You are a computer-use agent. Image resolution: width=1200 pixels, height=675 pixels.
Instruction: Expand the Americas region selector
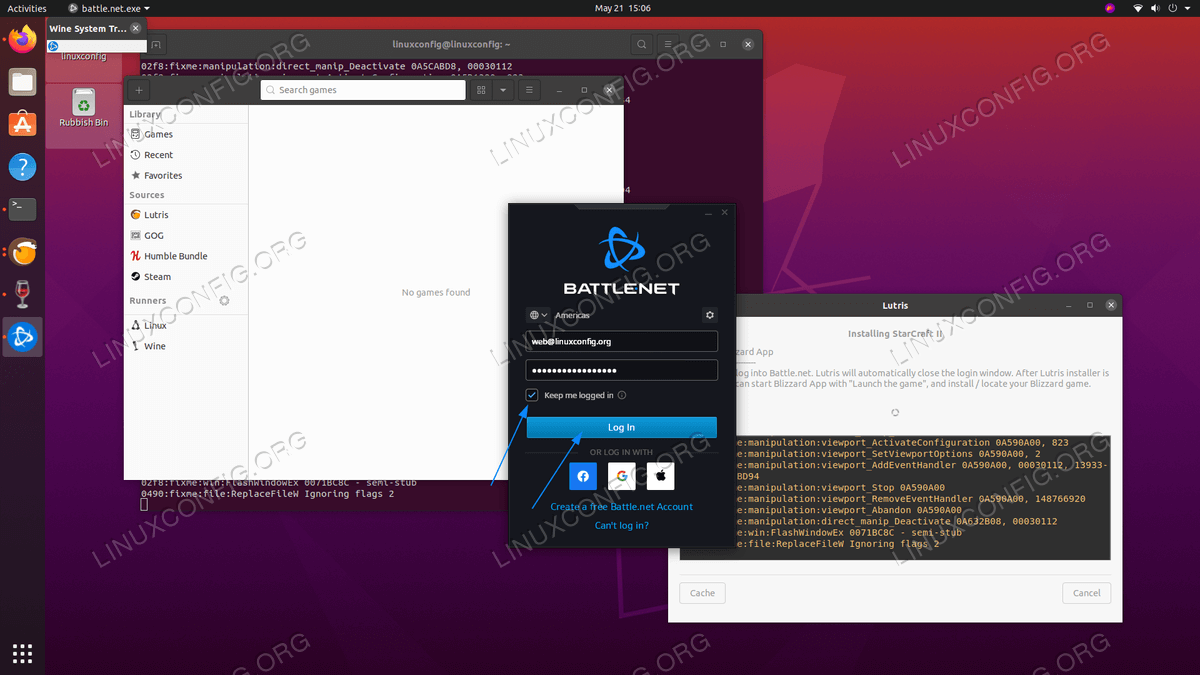coord(539,315)
